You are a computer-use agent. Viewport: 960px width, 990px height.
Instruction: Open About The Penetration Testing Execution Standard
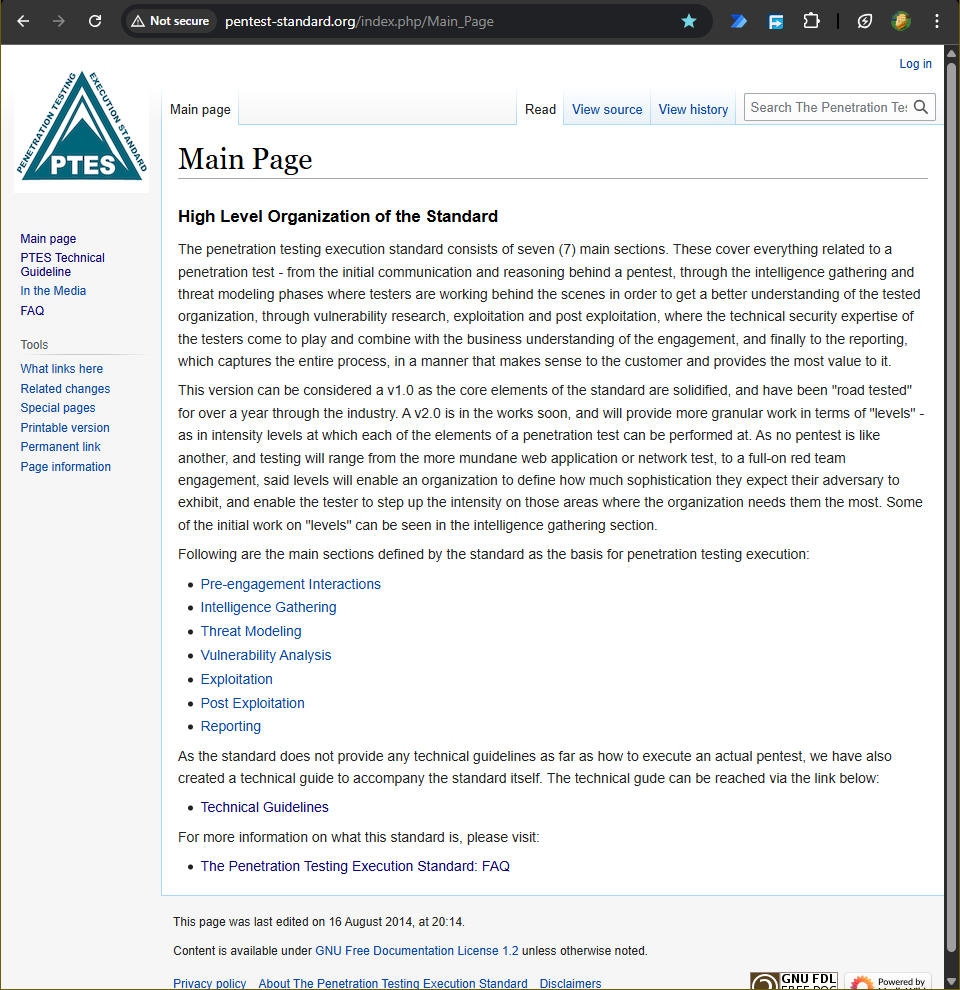click(x=393, y=983)
